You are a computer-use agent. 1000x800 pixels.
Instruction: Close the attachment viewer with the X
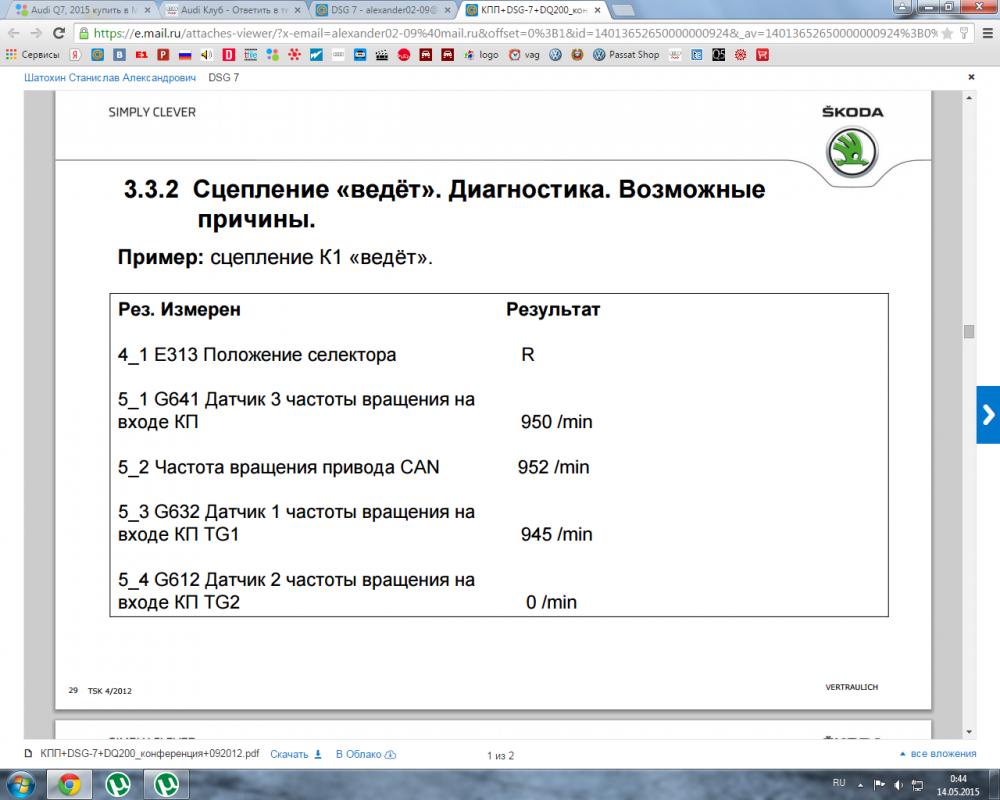[971, 77]
